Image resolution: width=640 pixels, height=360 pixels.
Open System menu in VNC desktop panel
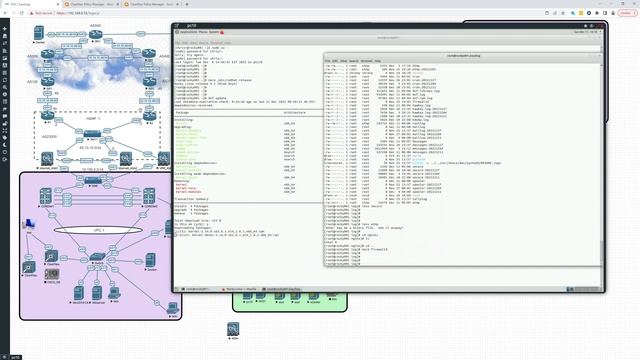pyautogui.click(x=215, y=32)
